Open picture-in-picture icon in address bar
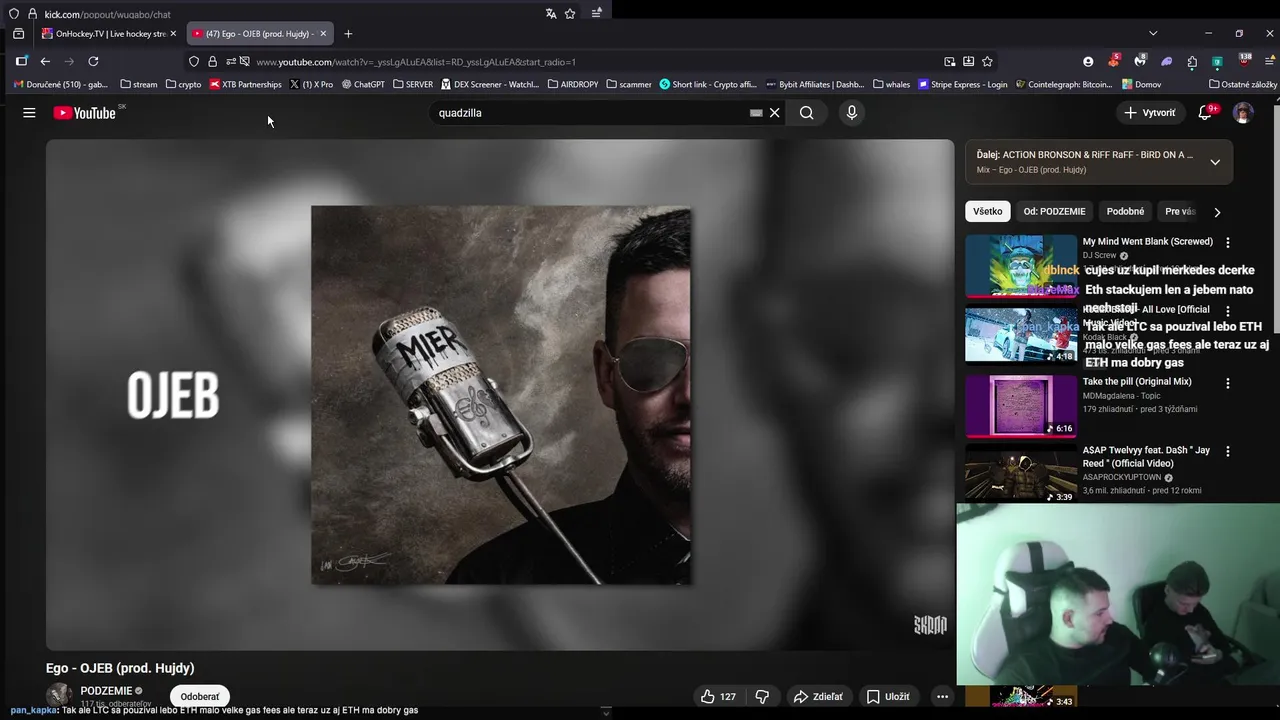1280x720 pixels. [949, 62]
